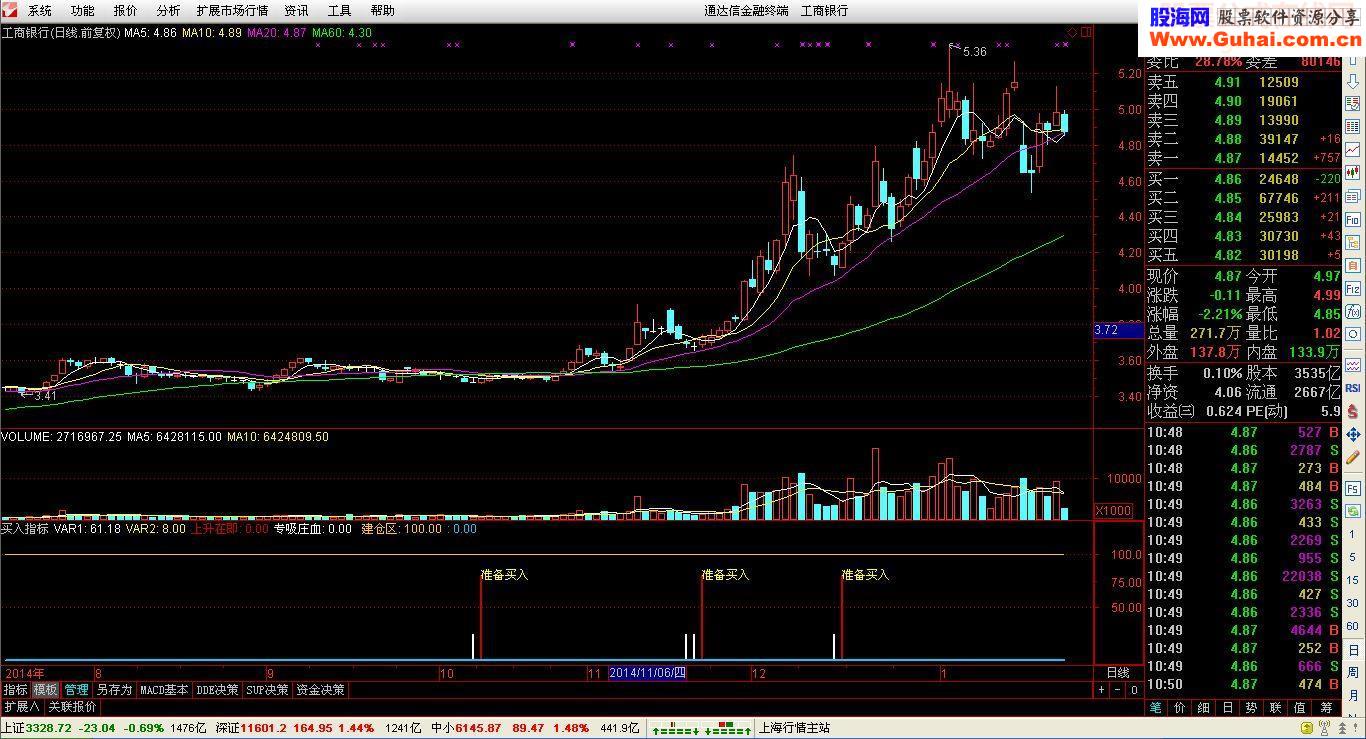This screenshot has height=739, width=1366.
Task: Select the 模板 tab at bottom
Action: click(x=45, y=690)
